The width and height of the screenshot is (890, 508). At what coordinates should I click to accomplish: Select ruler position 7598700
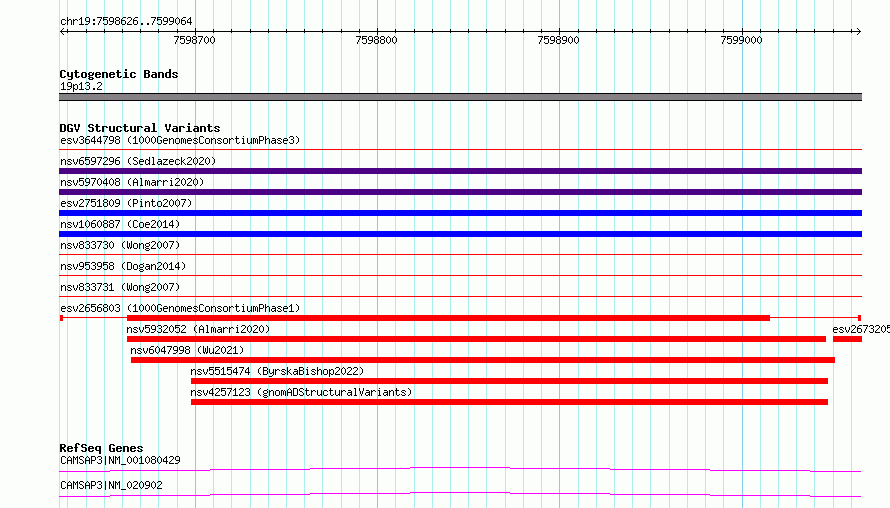(x=194, y=40)
